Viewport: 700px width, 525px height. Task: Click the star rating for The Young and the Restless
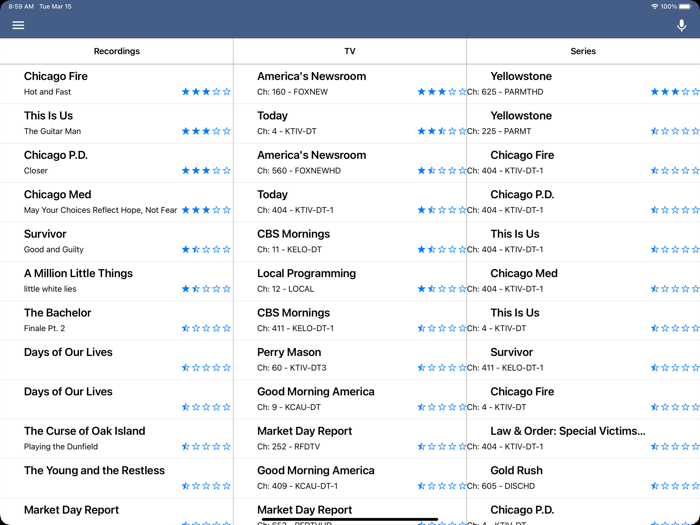206,486
